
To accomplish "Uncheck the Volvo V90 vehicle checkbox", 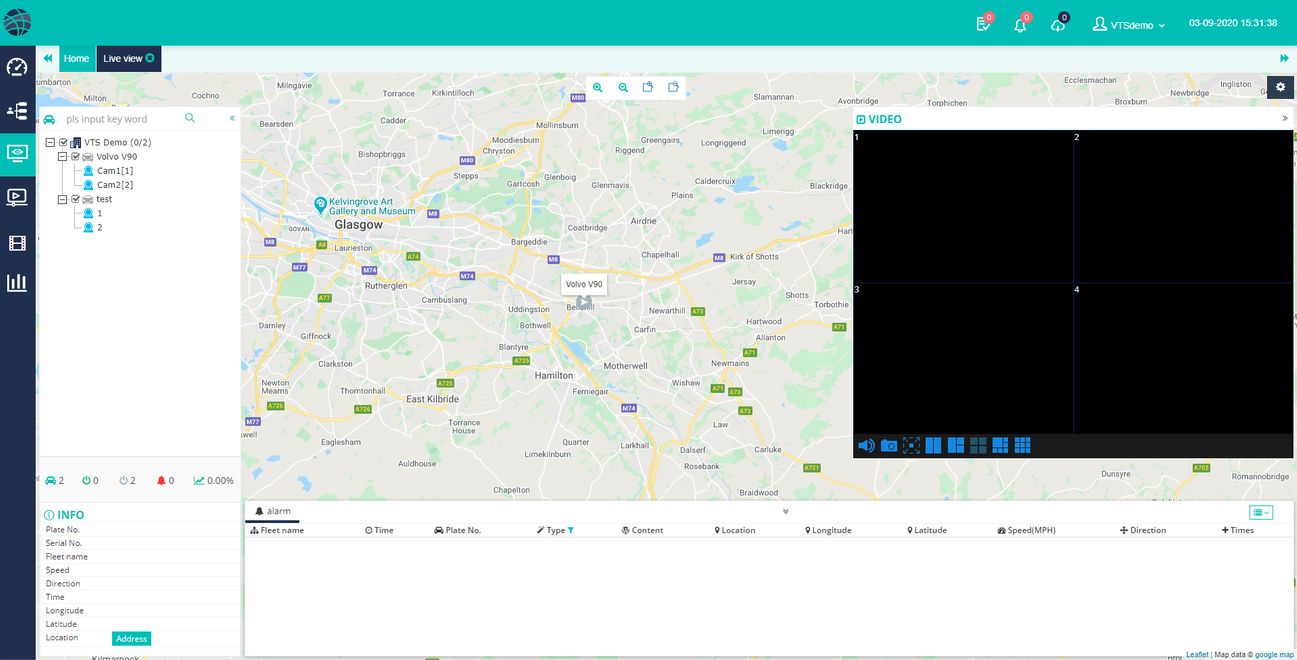I will coord(75,157).
